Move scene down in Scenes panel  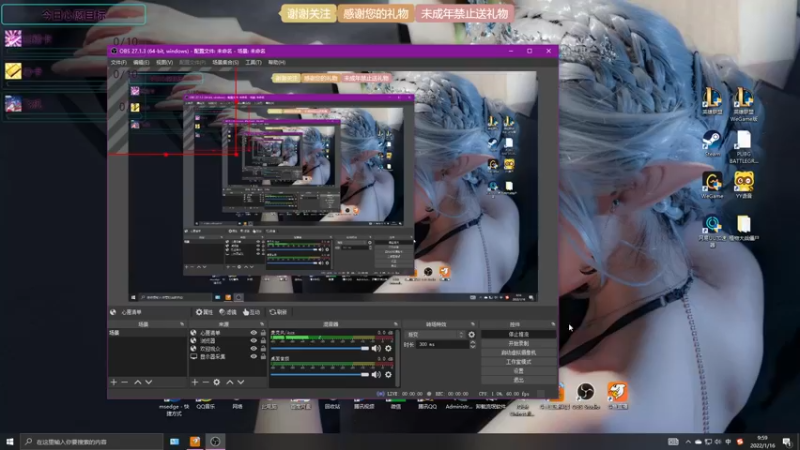click(x=148, y=382)
